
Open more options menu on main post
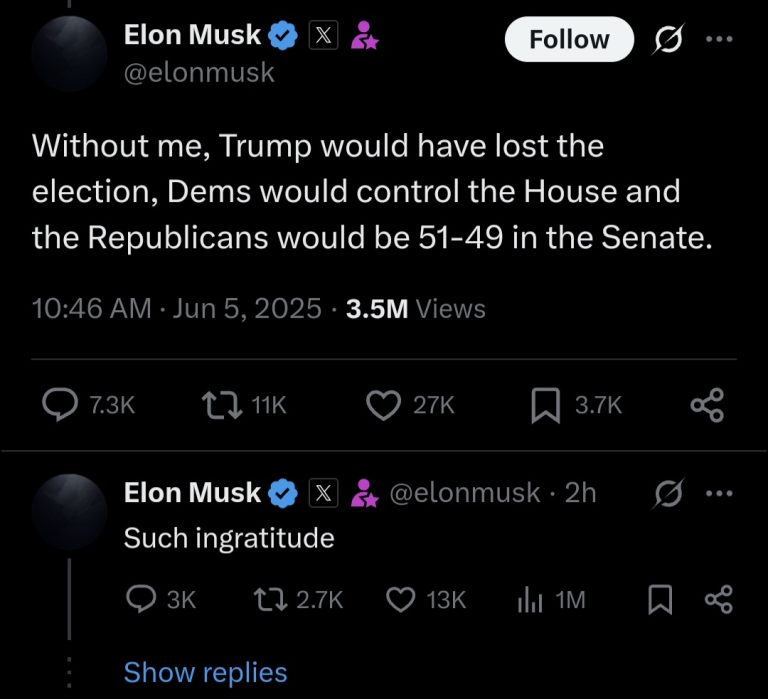click(719, 40)
